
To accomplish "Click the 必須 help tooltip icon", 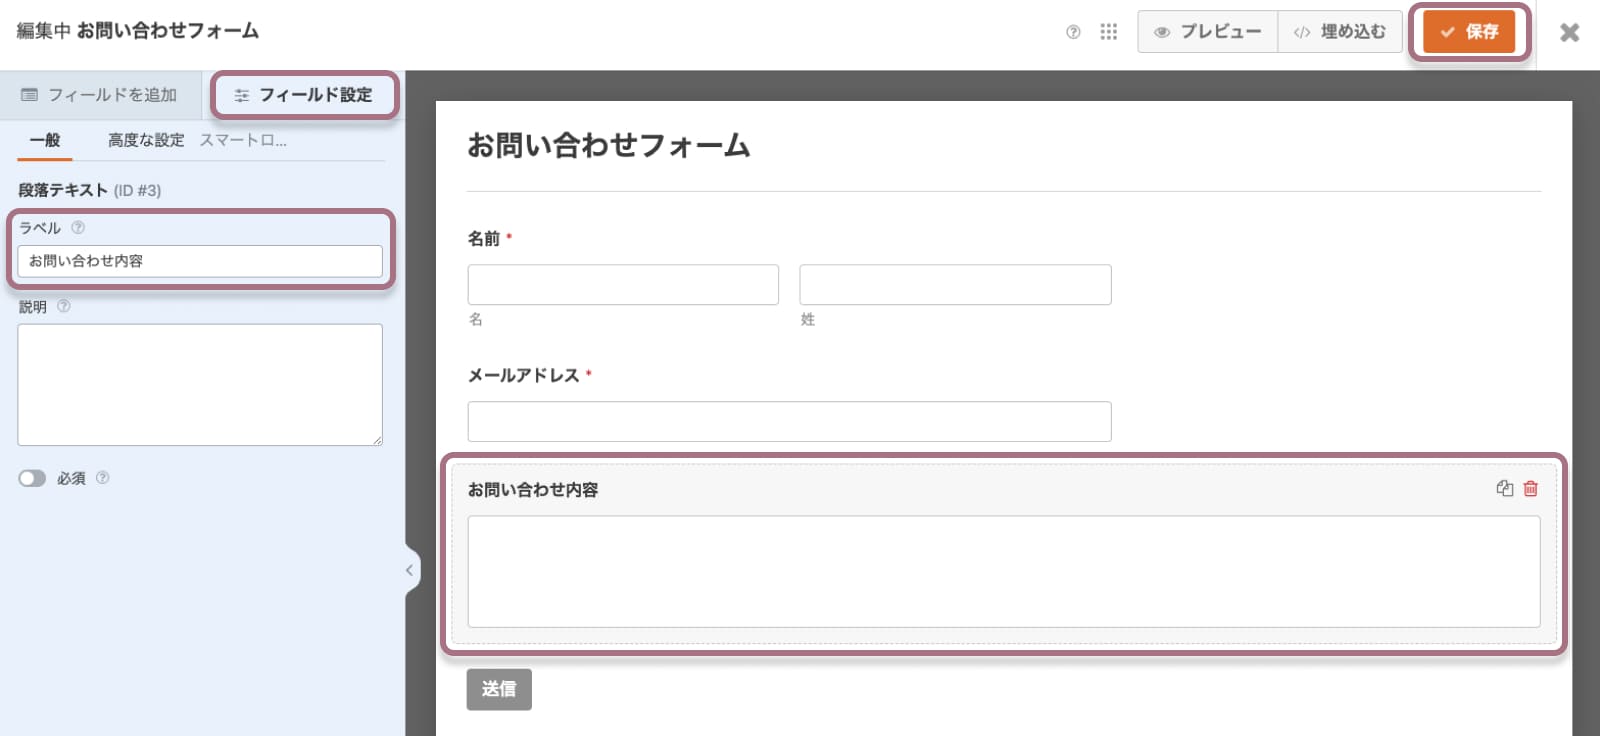I will click(x=102, y=478).
